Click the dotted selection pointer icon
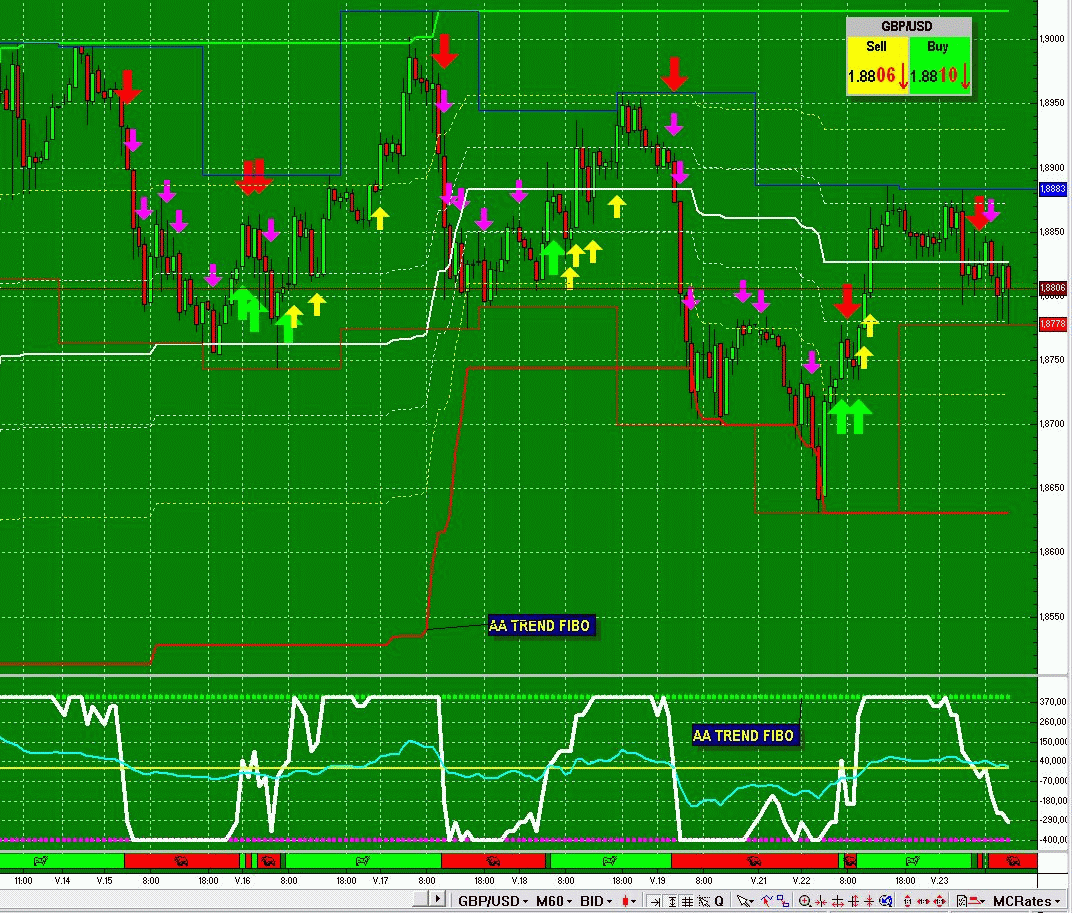 [703, 901]
